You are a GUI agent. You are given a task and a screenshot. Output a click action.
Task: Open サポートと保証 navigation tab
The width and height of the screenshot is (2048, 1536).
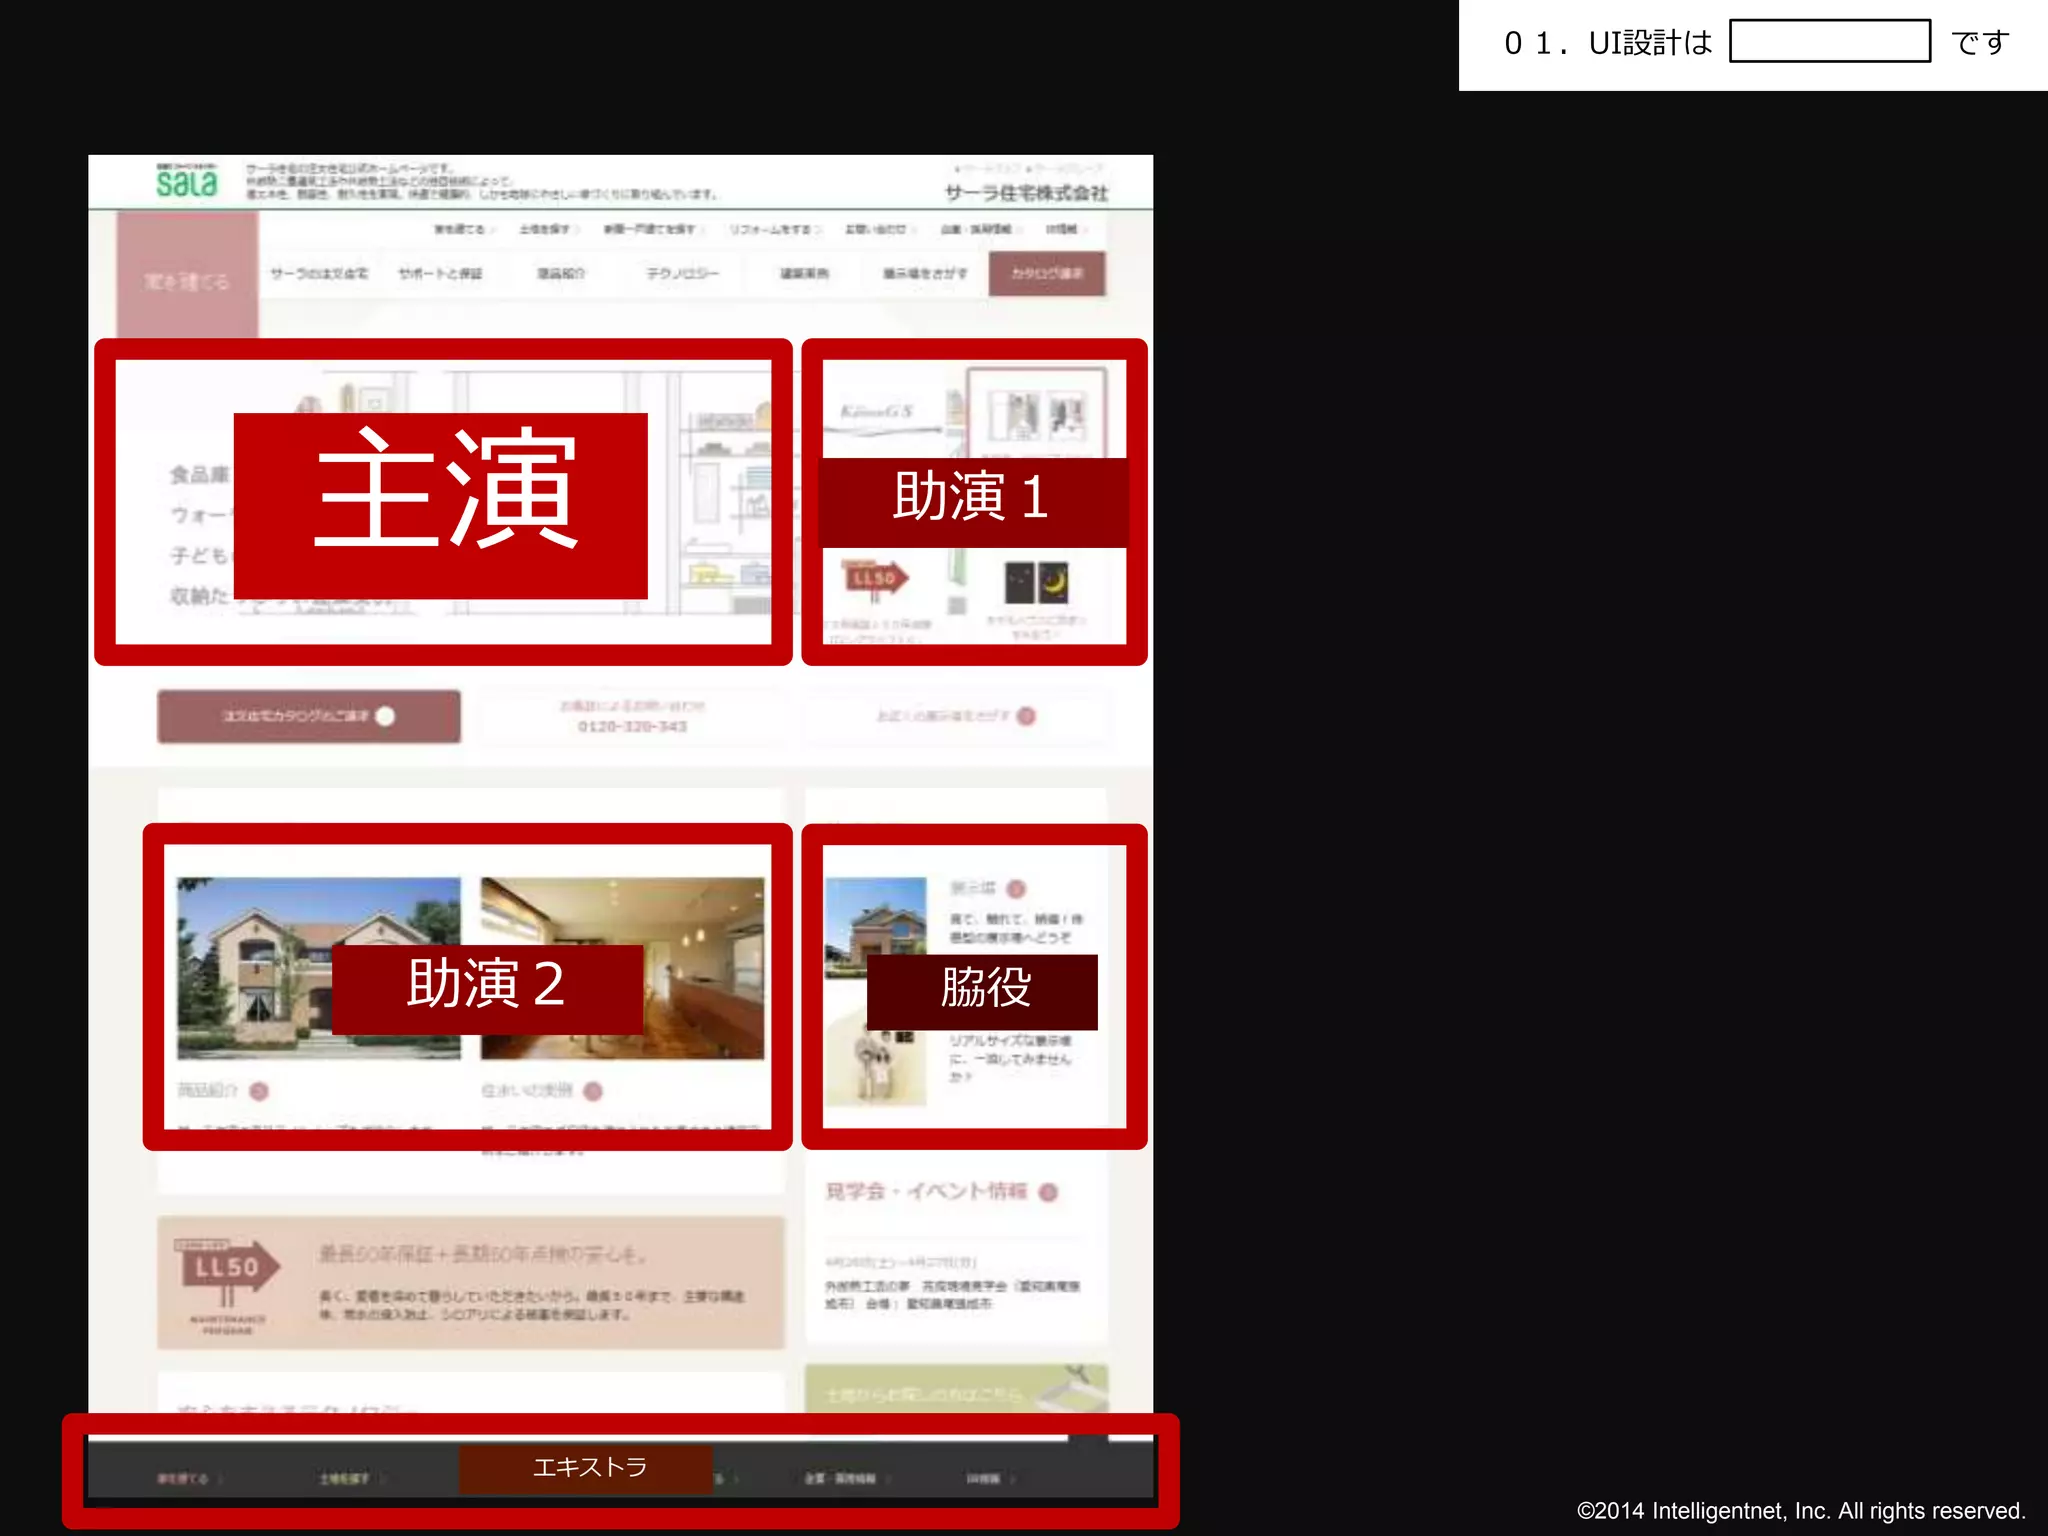tap(440, 273)
